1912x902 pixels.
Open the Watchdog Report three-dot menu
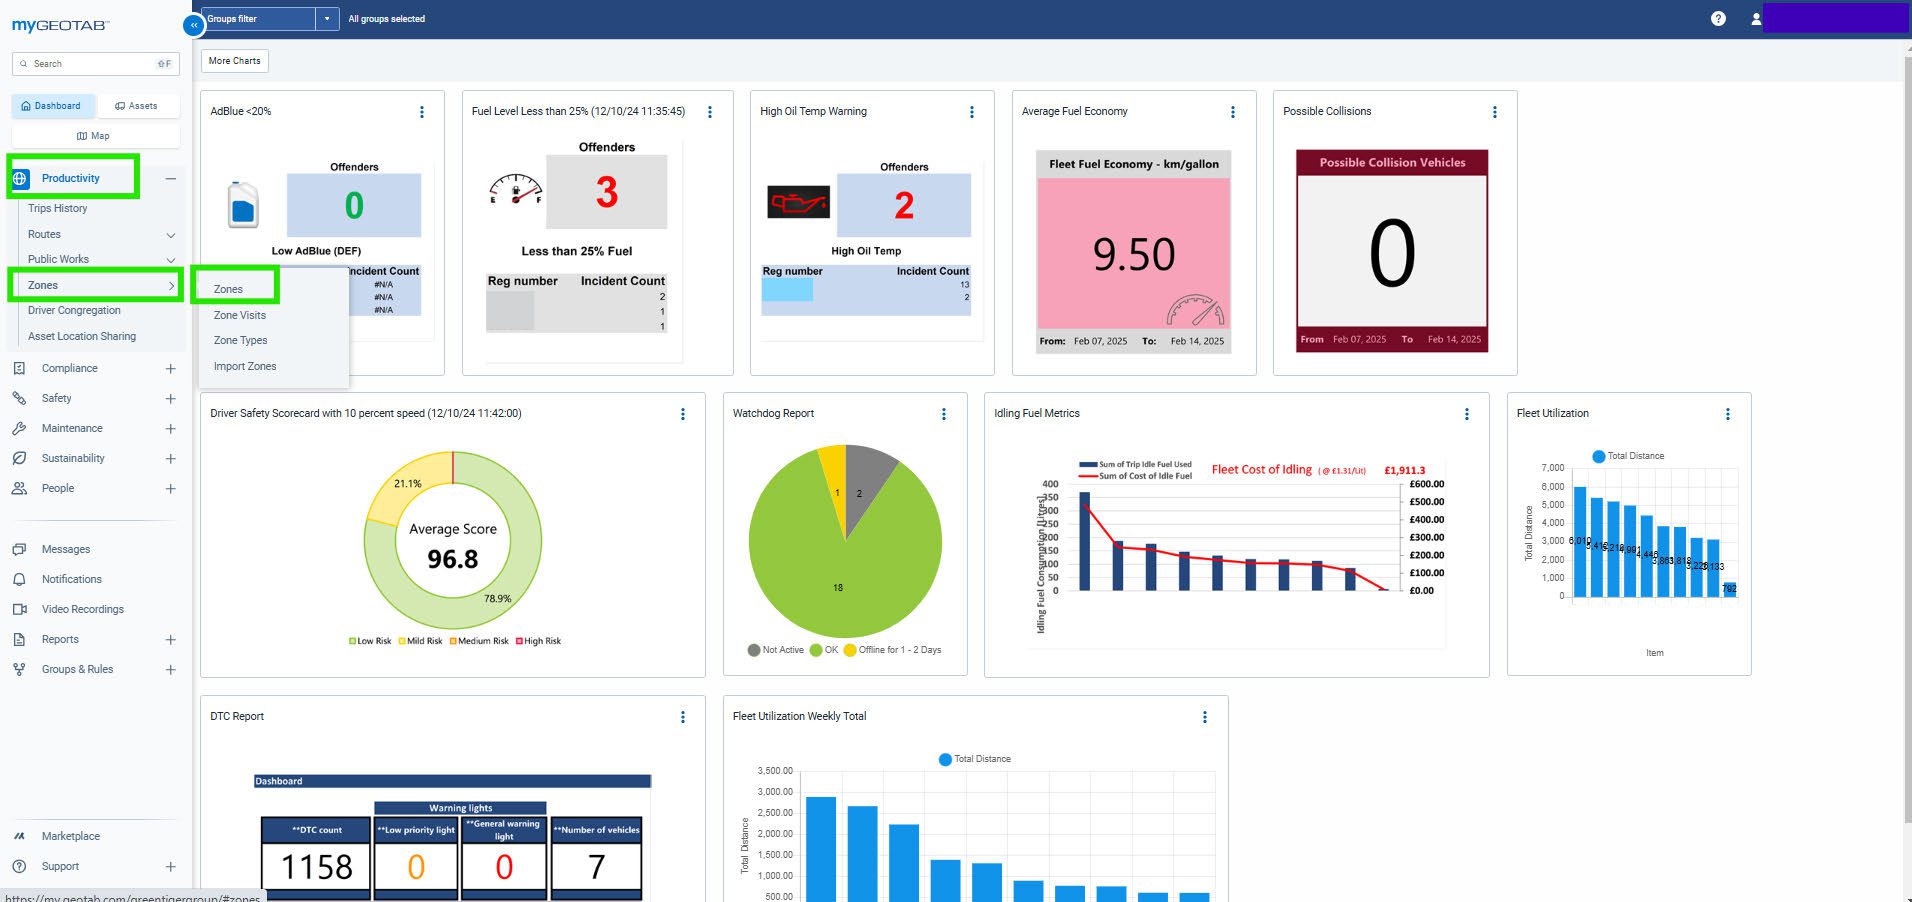tap(943, 414)
